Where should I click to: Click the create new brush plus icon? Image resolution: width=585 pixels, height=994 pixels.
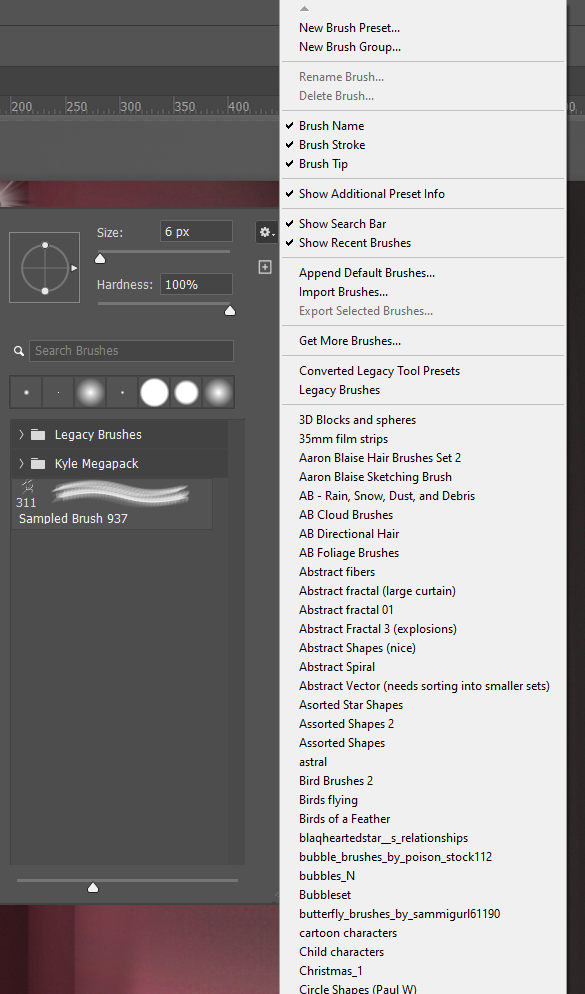click(265, 267)
